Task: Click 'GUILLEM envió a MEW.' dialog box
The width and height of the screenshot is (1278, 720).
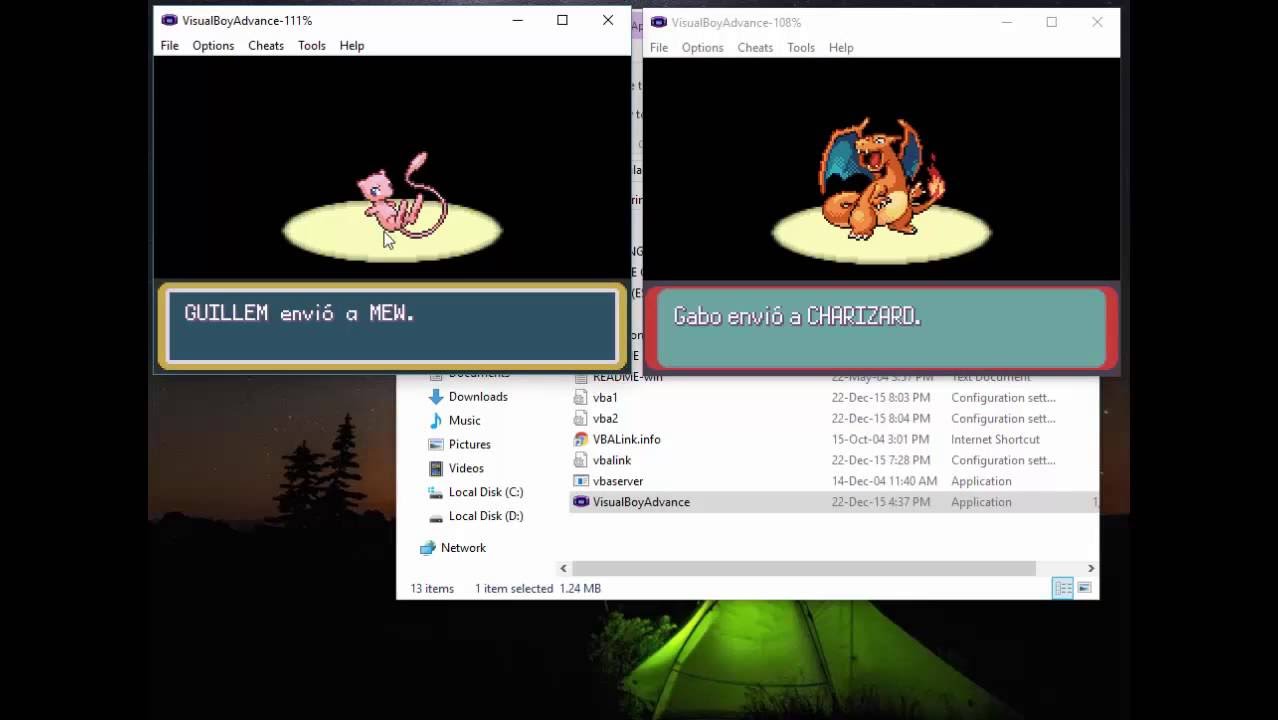Action: click(392, 325)
